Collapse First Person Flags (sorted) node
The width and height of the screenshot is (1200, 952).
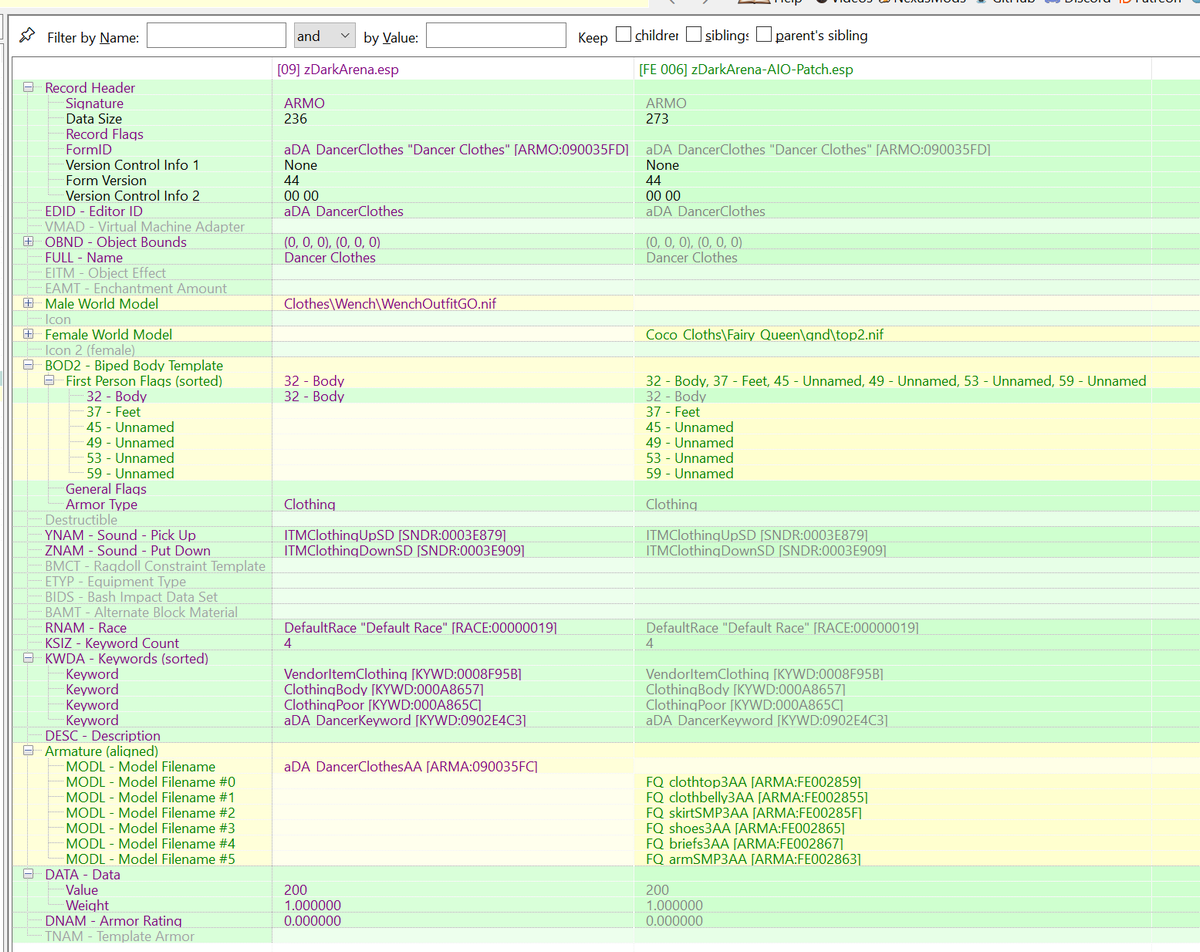pos(49,381)
